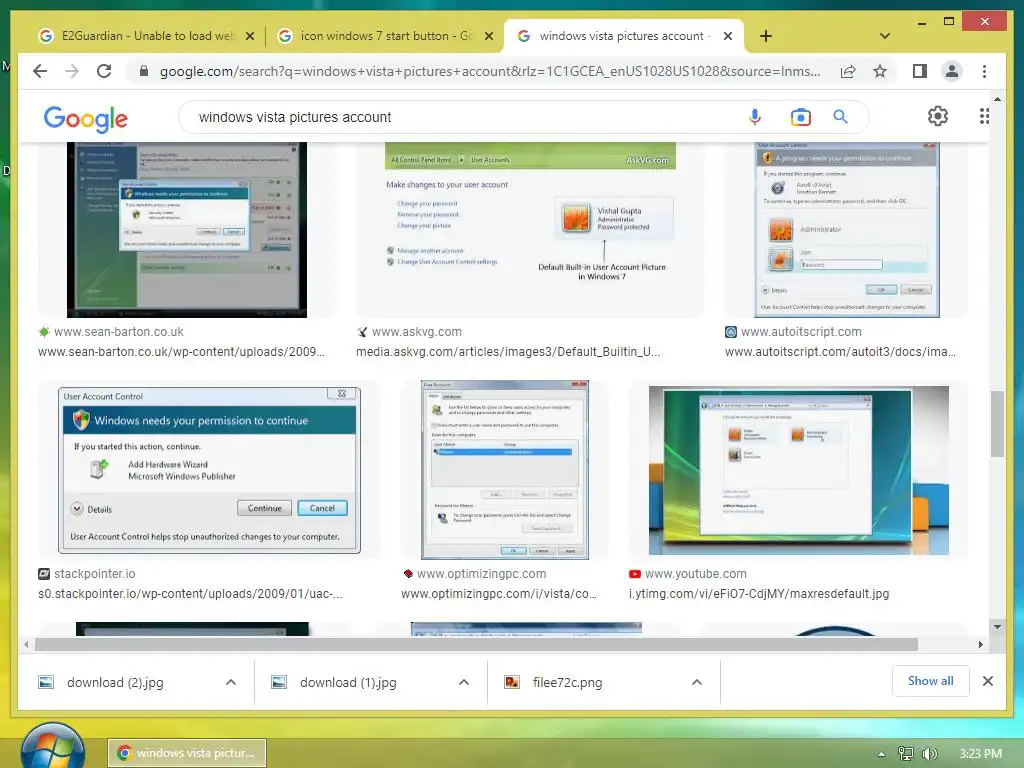The height and width of the screenshot is (768, 1024).
Task: Open the Chrome profile avatar
Action: 952,71
